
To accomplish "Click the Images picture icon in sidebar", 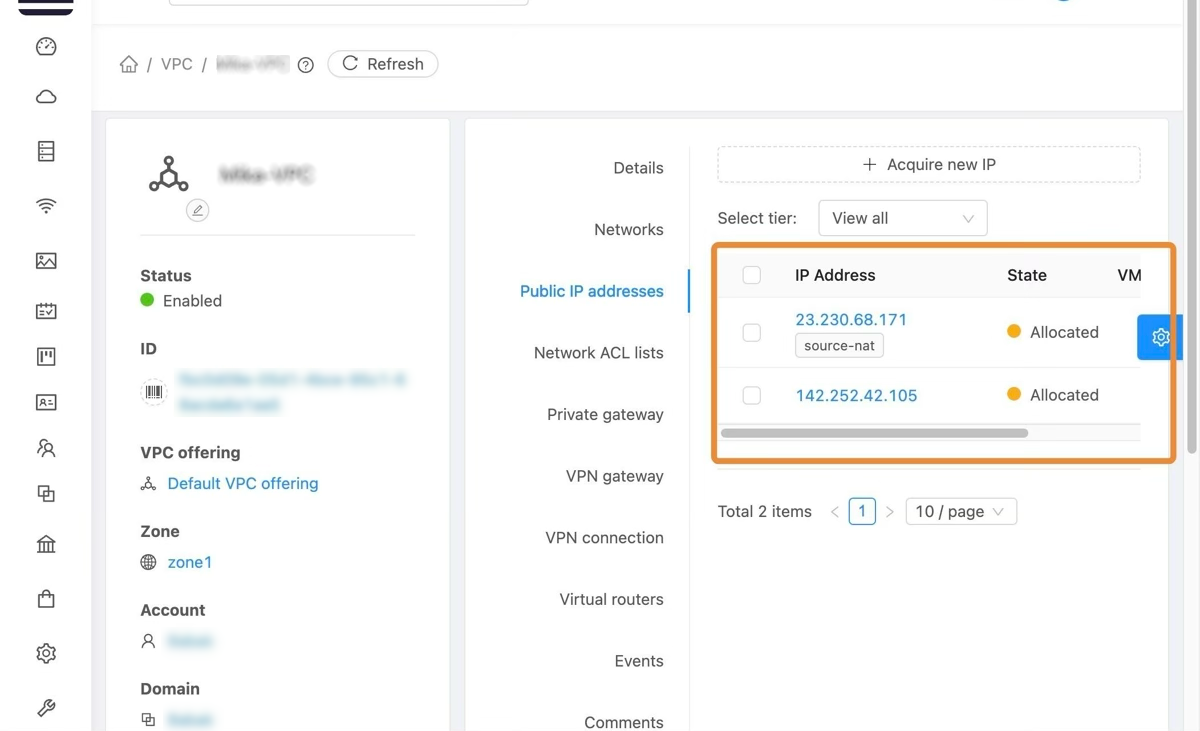I will [x=46, y=261].
